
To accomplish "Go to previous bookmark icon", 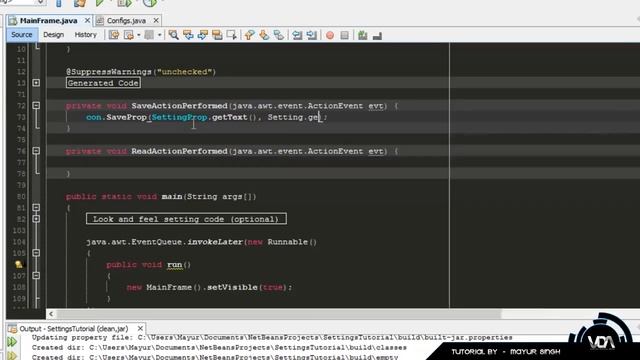I will click(x=249, y=35).
